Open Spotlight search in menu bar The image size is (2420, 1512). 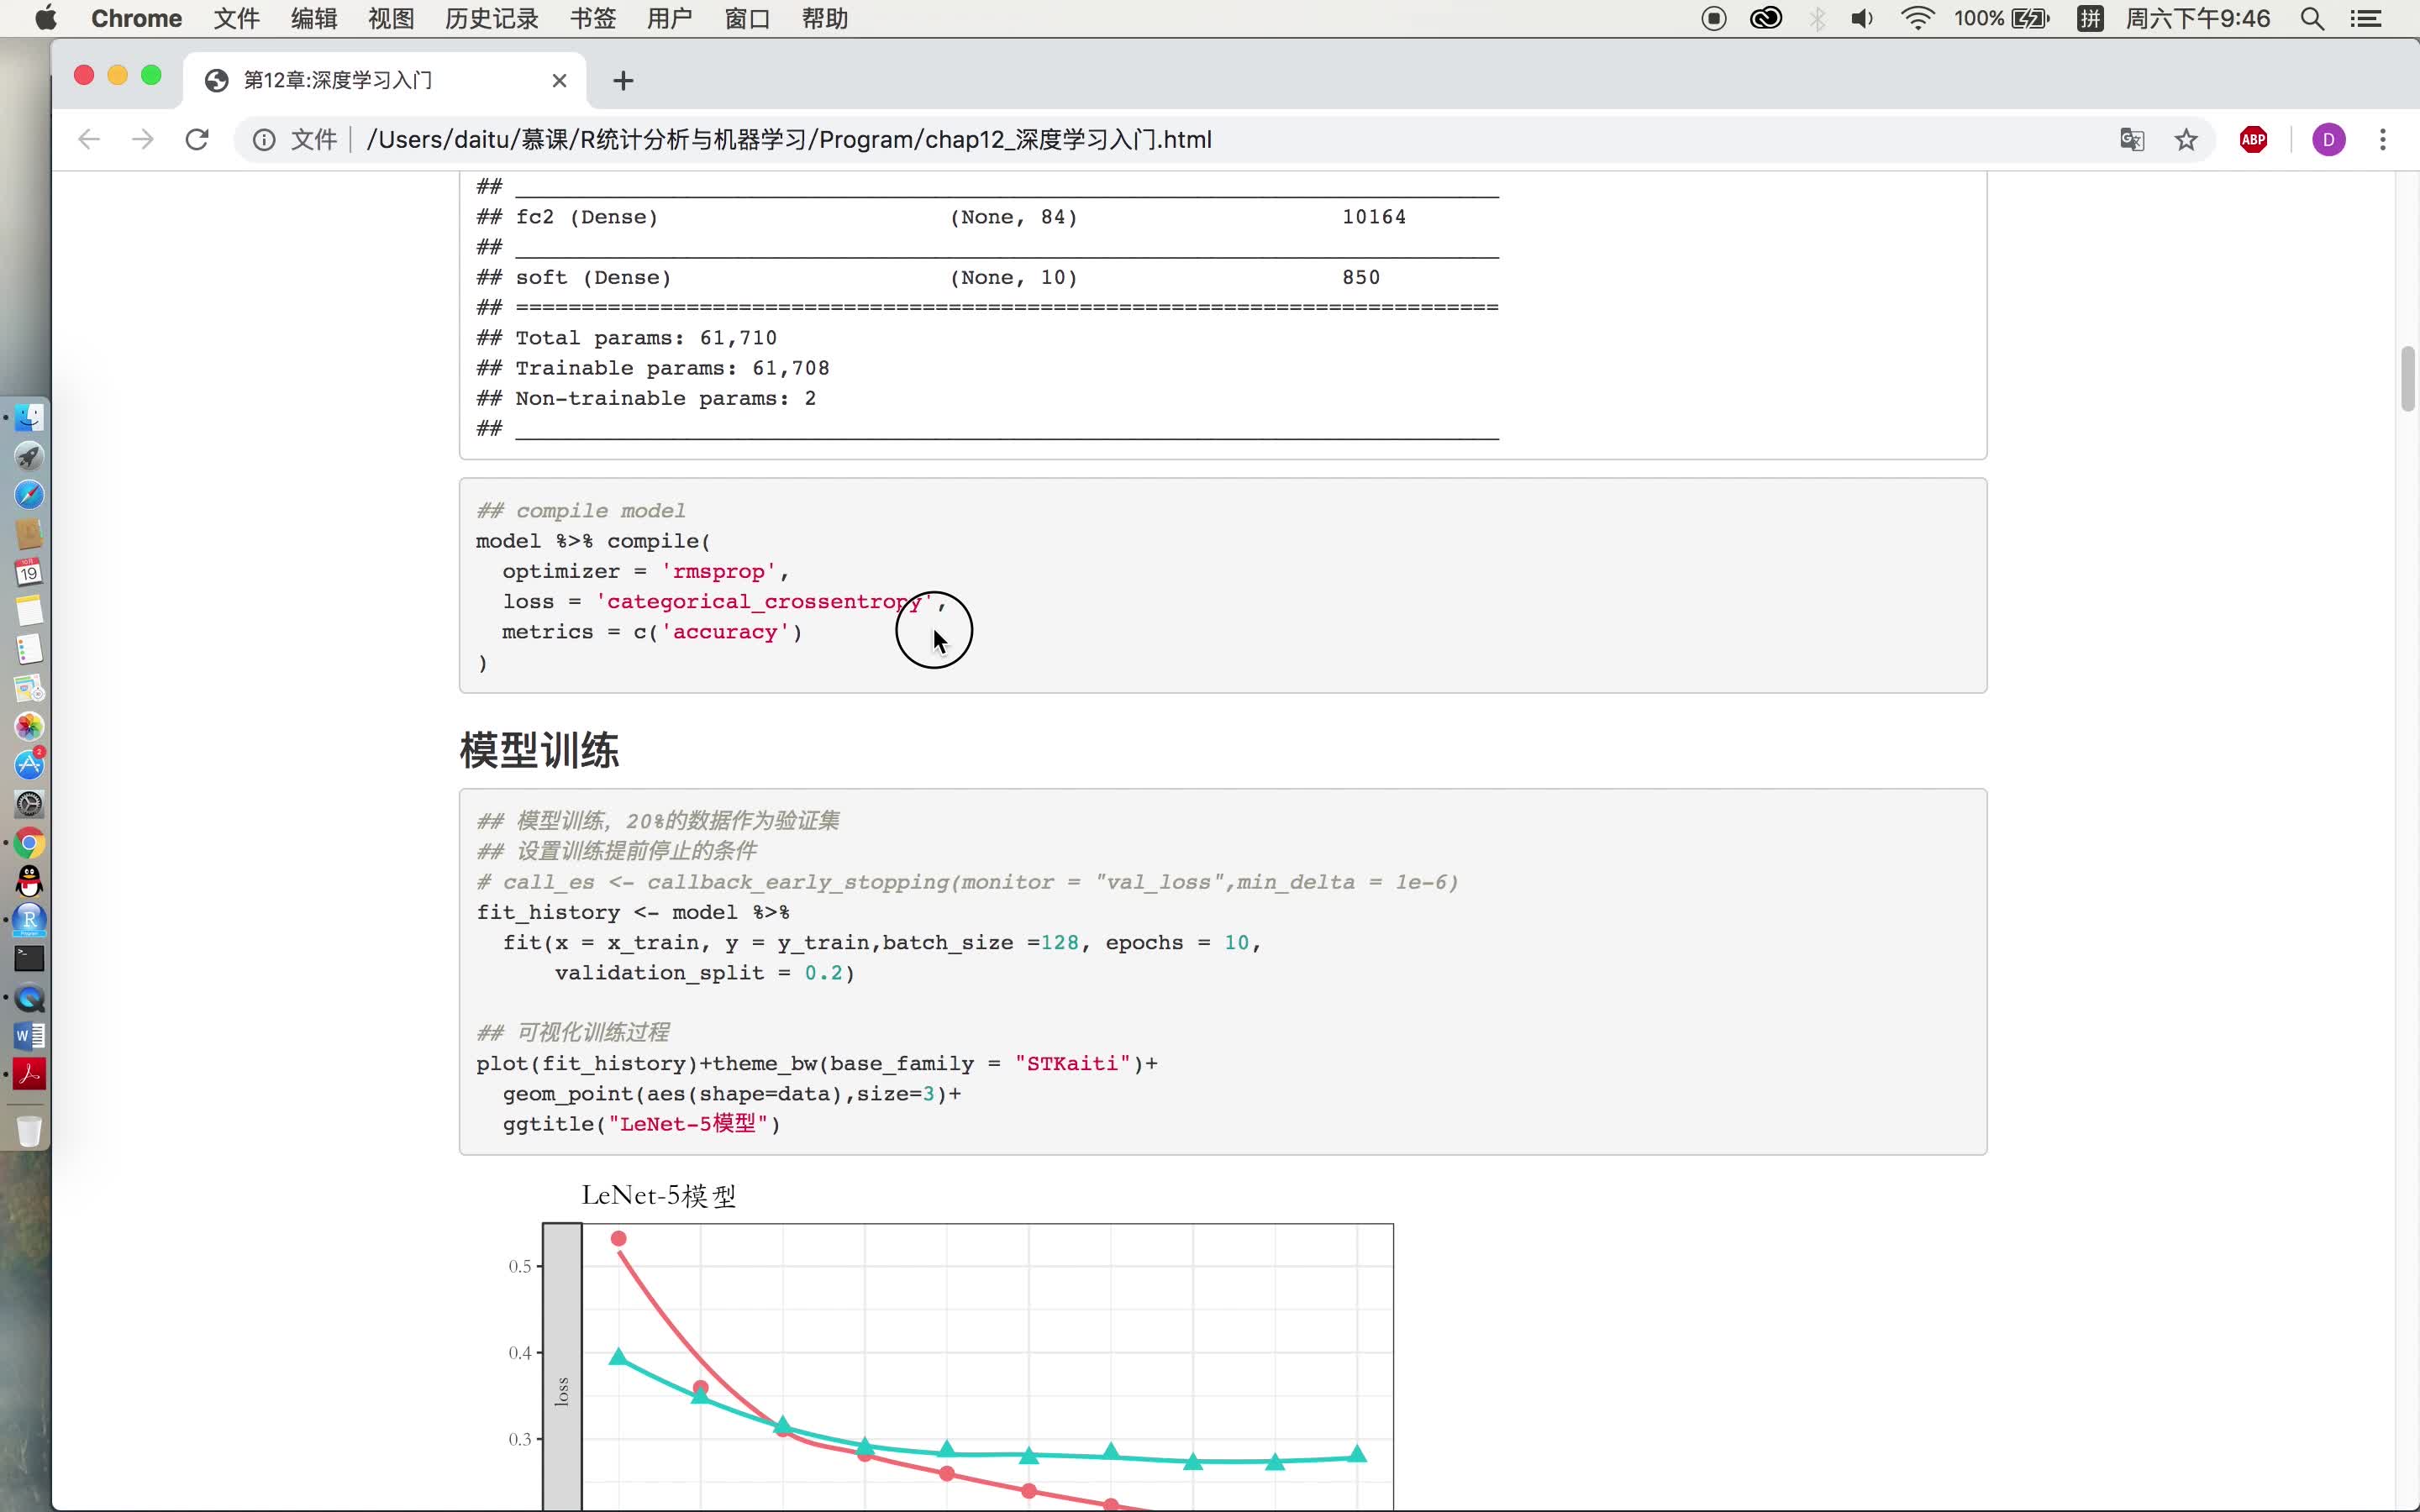(2311, 19)
